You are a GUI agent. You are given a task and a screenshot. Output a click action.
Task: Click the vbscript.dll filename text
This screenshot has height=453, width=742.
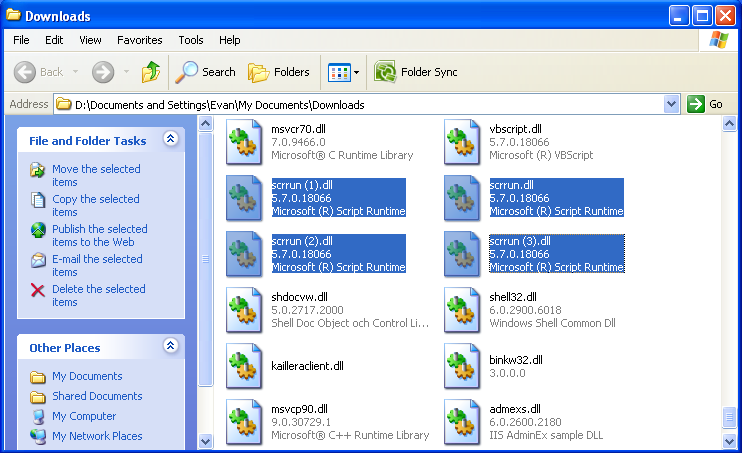[515, 129]
